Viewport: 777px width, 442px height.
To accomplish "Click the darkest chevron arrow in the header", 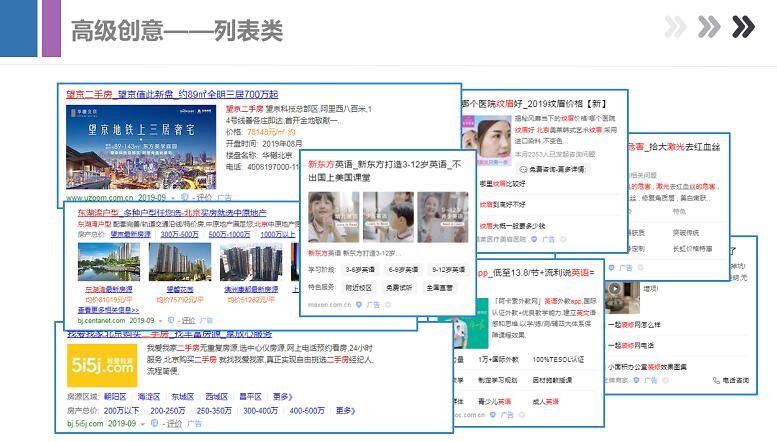I will [x=742, y=27].
